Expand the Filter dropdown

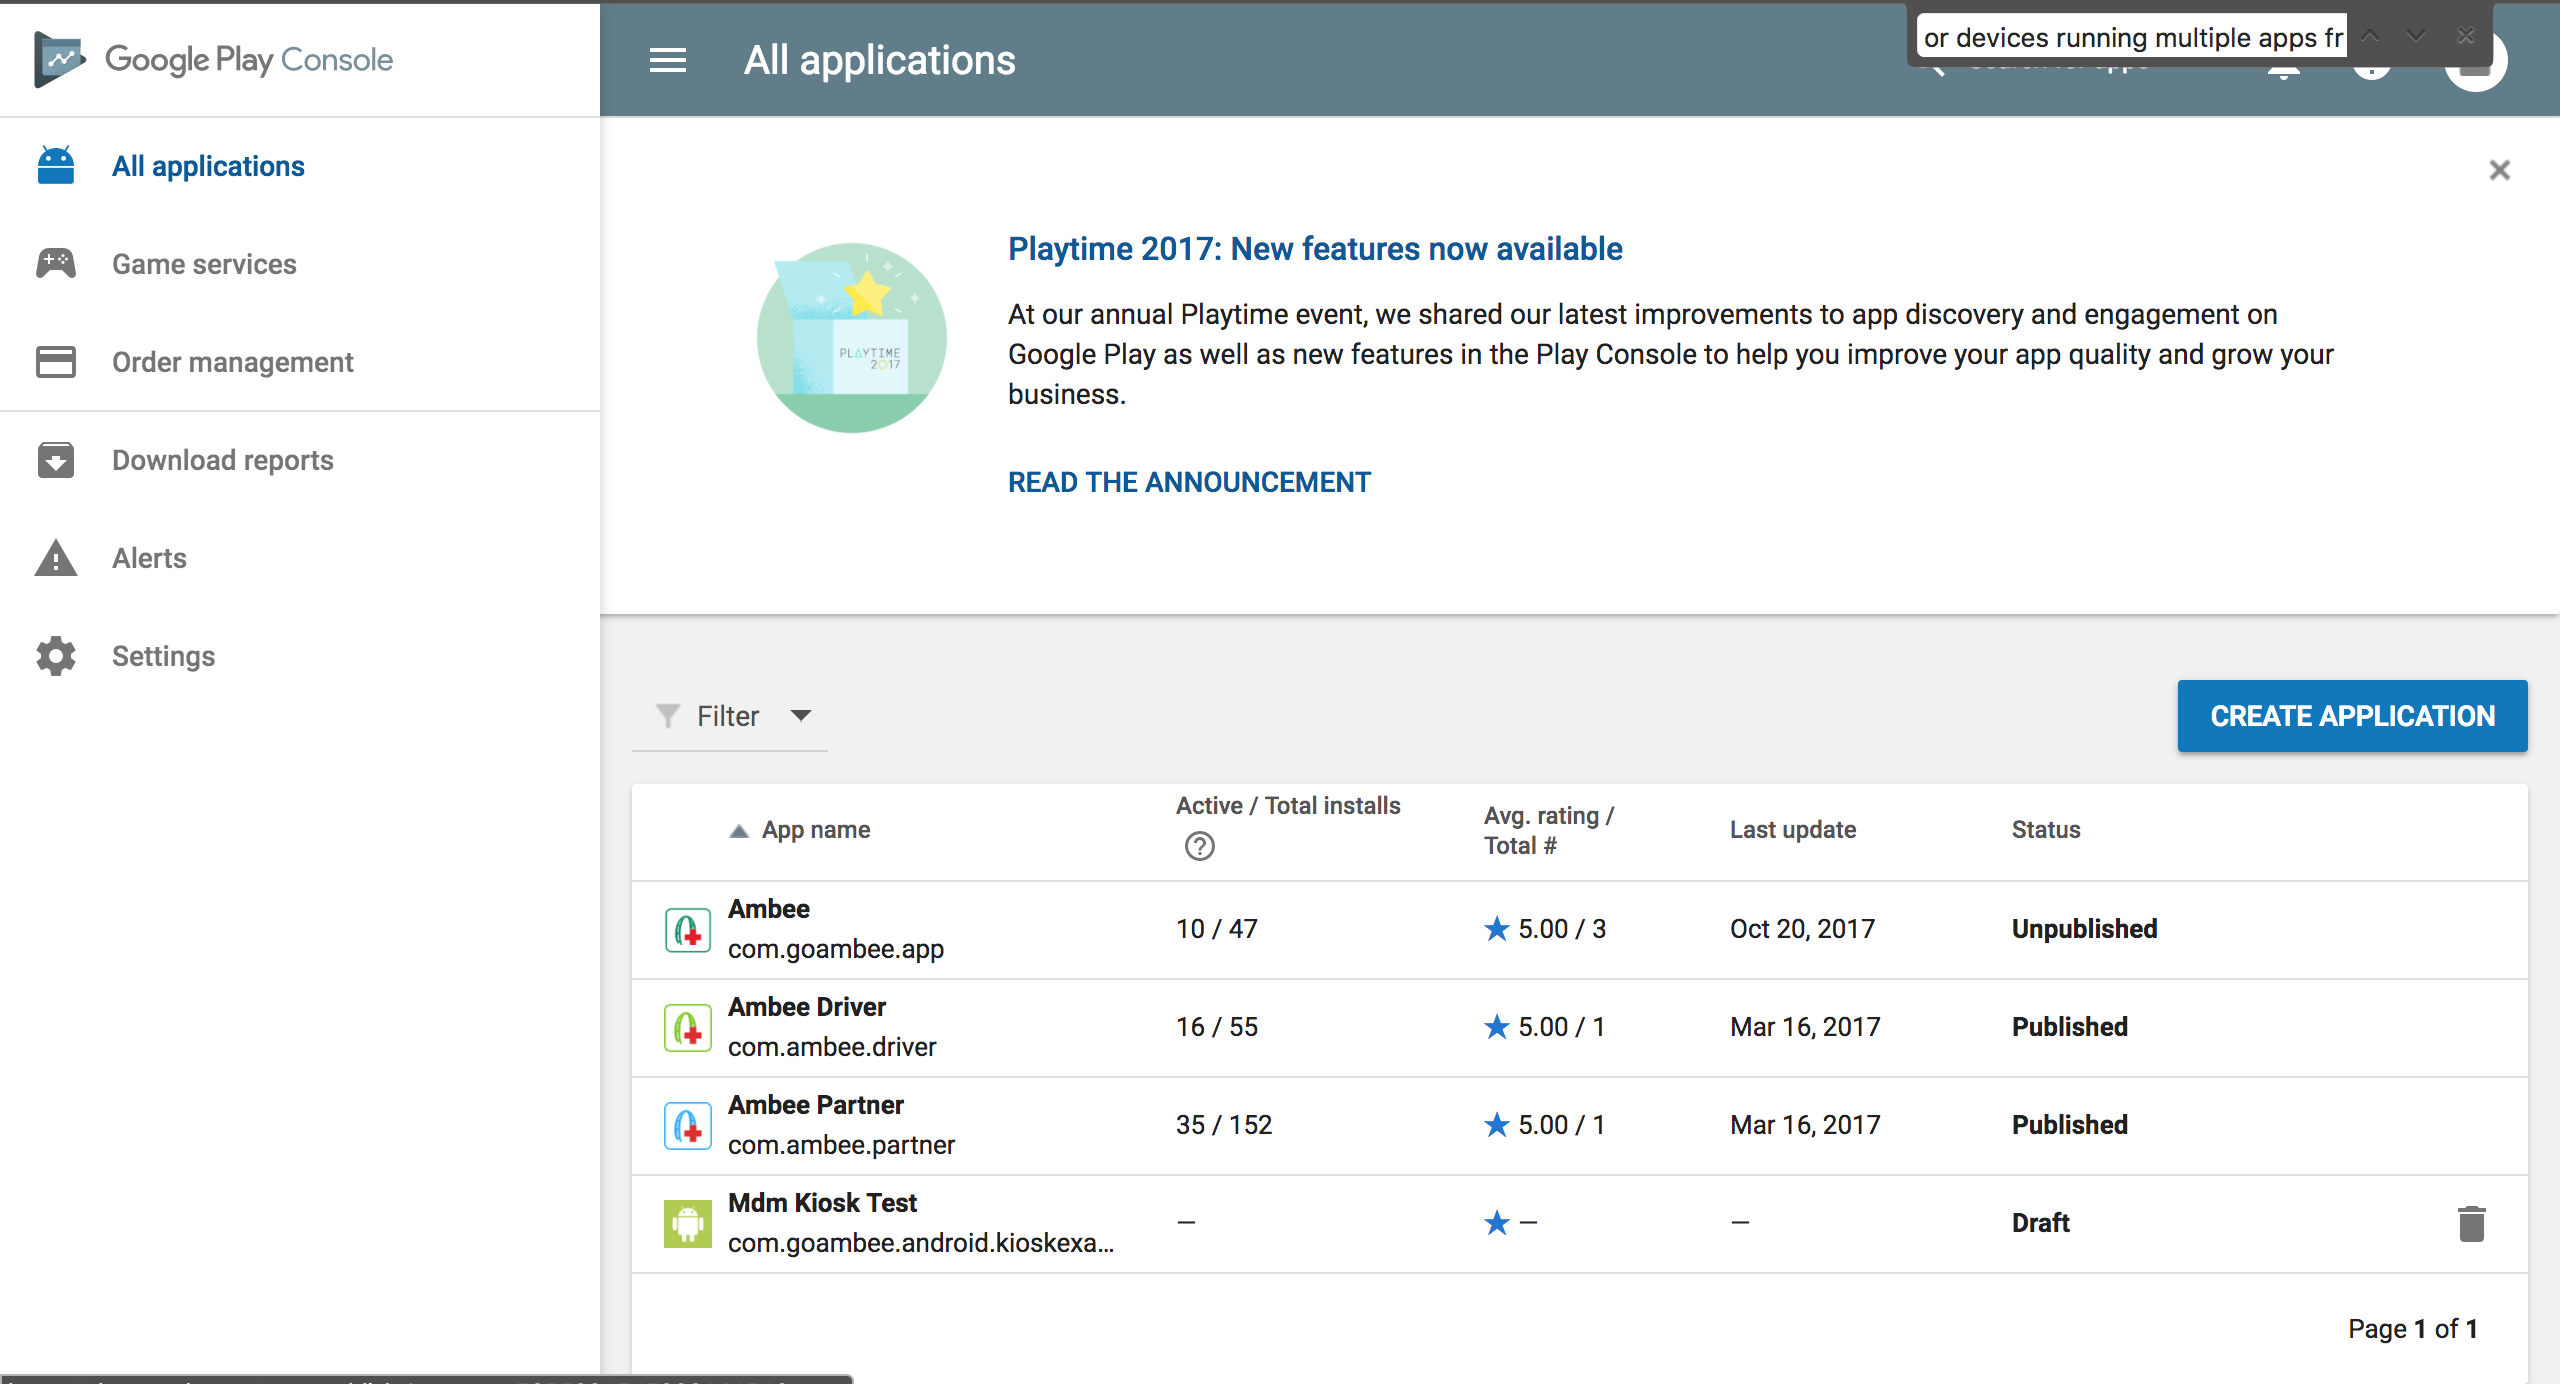point(731,716)
